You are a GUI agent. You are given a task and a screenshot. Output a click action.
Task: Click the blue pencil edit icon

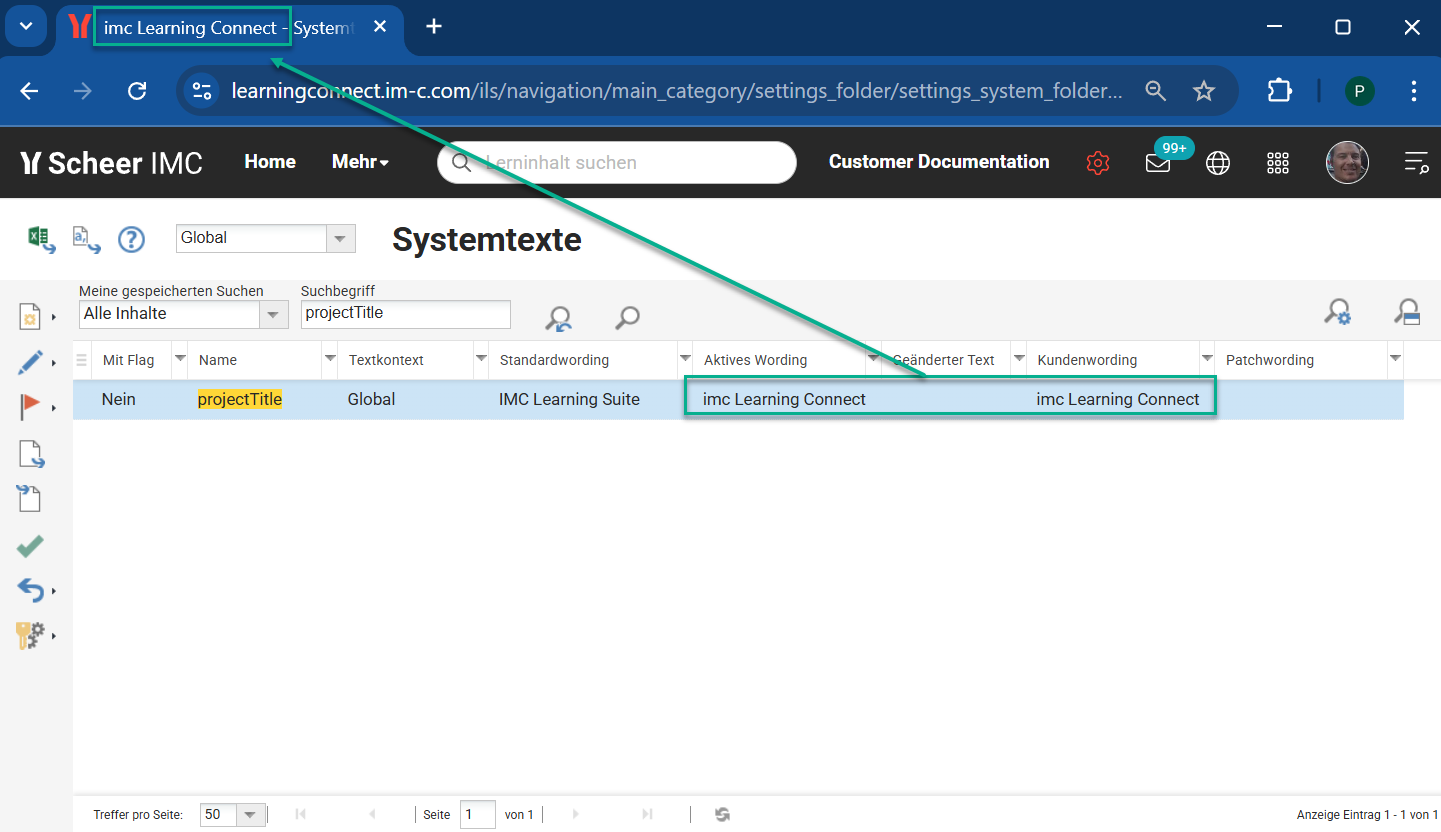click(29, 362)
